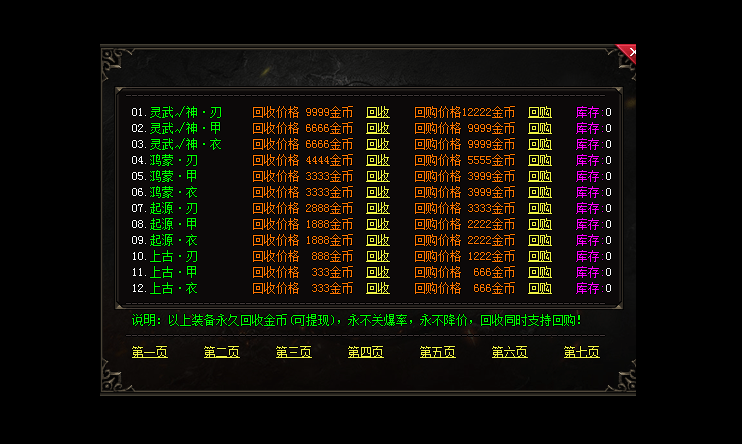Recycle item 10 上古·刃 for 888金币
This screenshot has height=444, width=742.
pyautogui.click(x=378, y=257)
